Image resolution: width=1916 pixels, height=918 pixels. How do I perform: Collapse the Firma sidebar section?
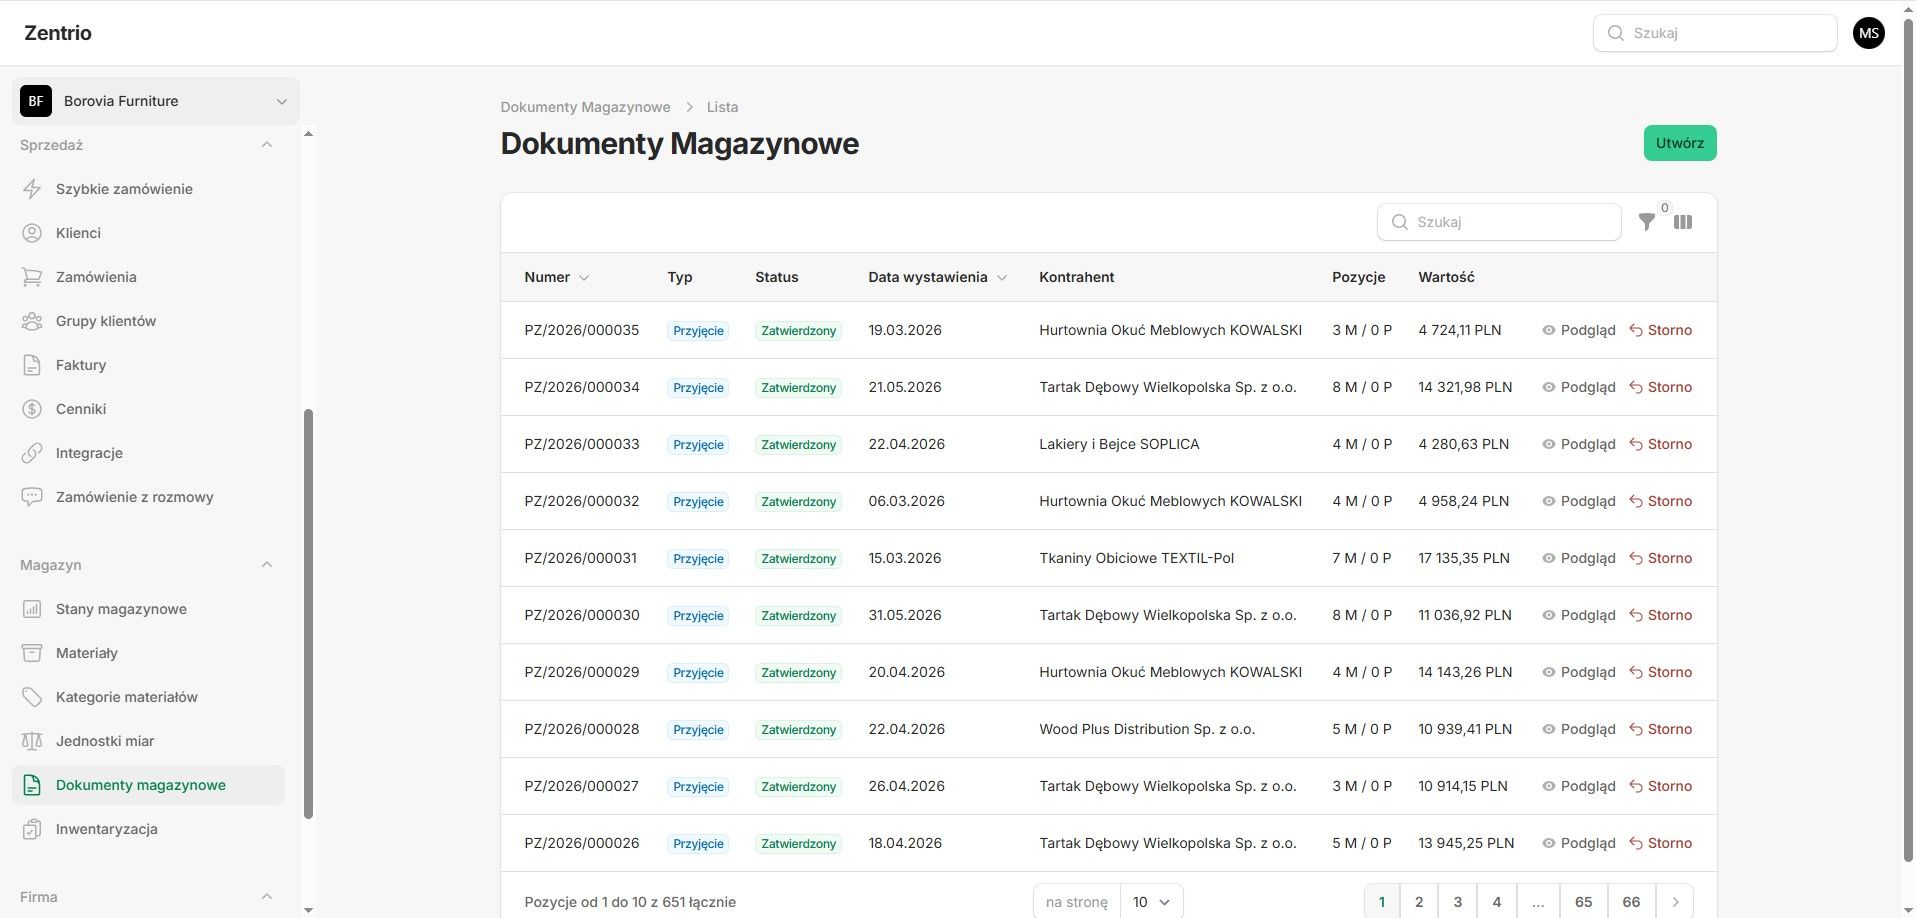coord(267,897)
